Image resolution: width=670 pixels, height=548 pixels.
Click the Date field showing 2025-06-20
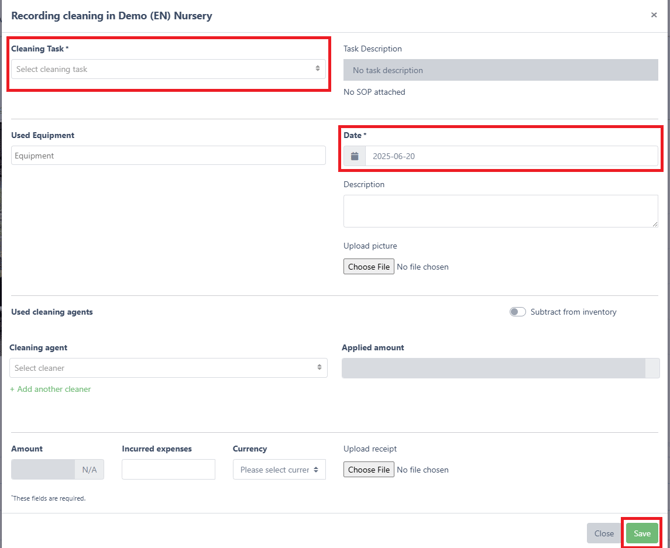pyautogui.click(x=511, y=156)
